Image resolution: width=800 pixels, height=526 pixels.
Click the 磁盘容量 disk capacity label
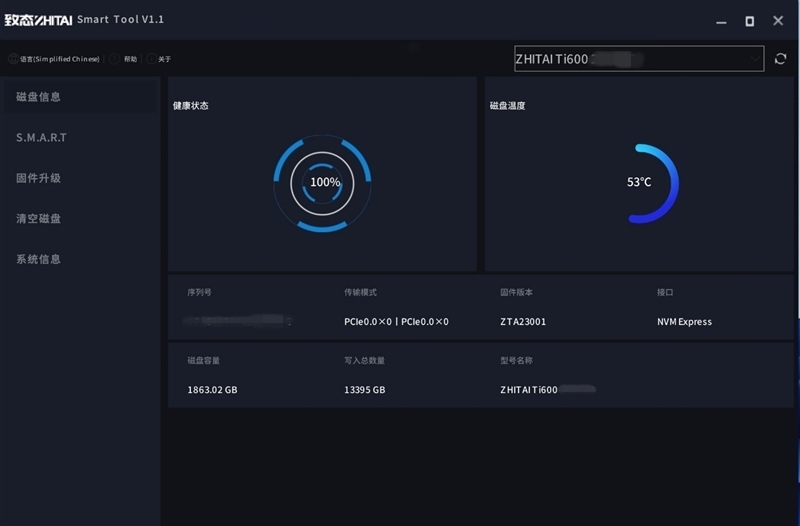coord(204,360)
